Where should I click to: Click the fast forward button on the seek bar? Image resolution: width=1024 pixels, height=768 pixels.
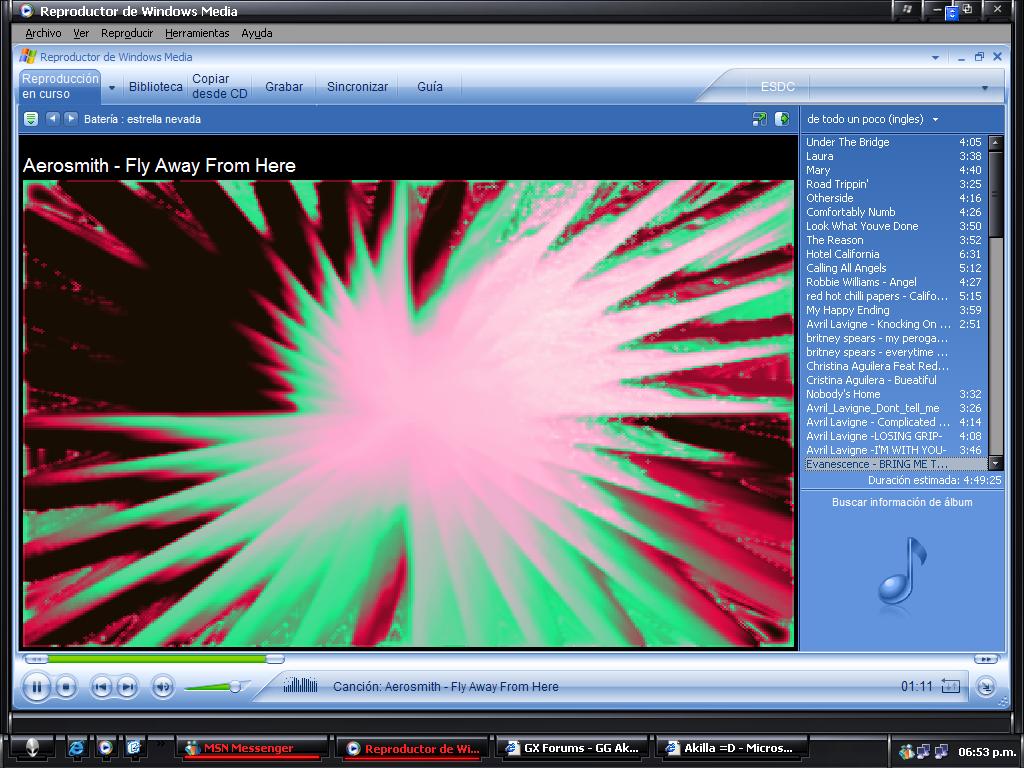pyautogui.click(x=985, y=659)
